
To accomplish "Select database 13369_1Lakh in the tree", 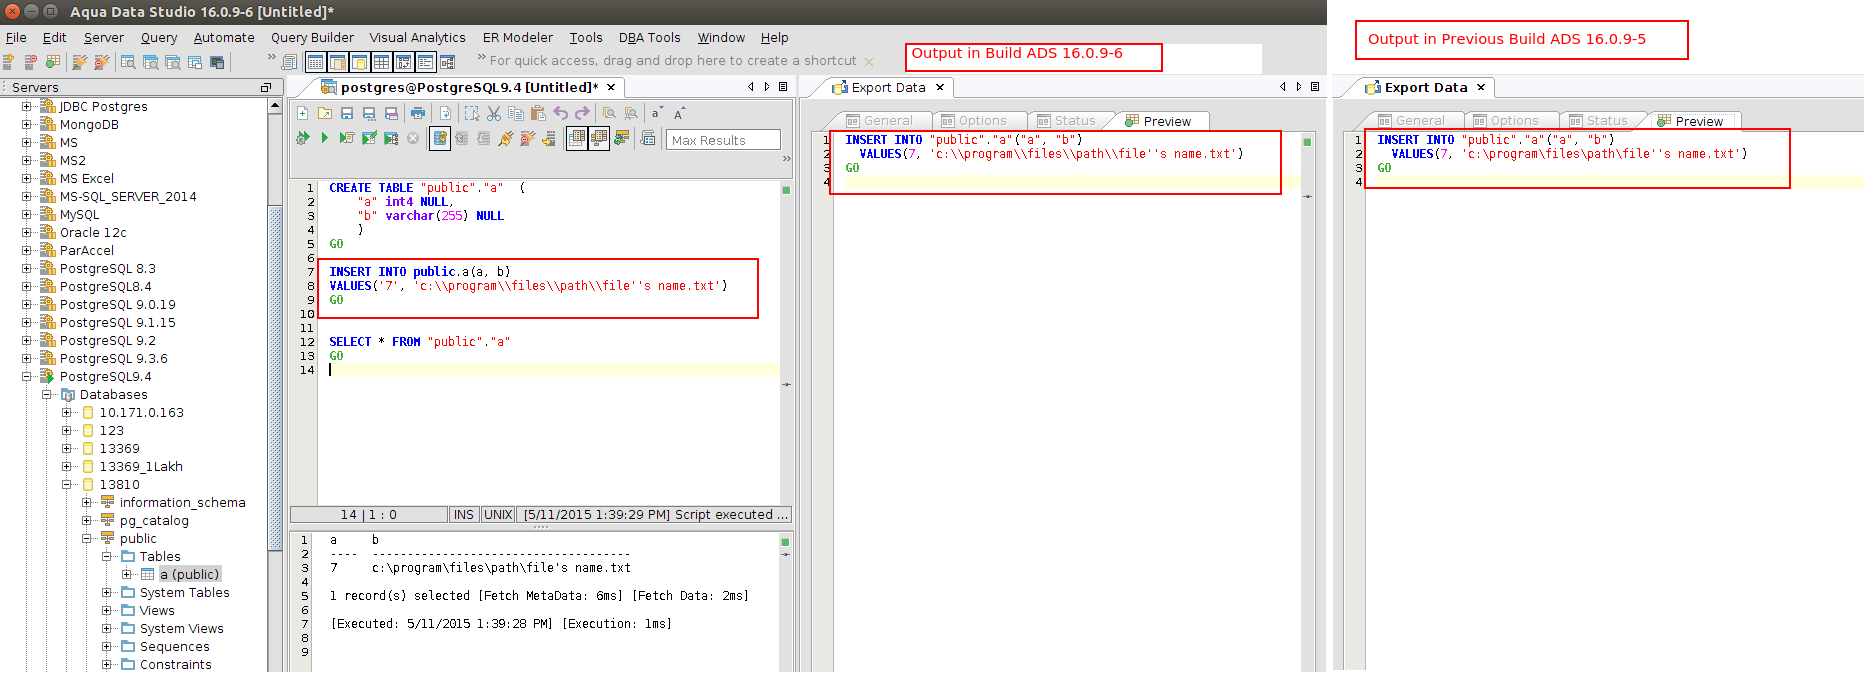I will 141,466.
